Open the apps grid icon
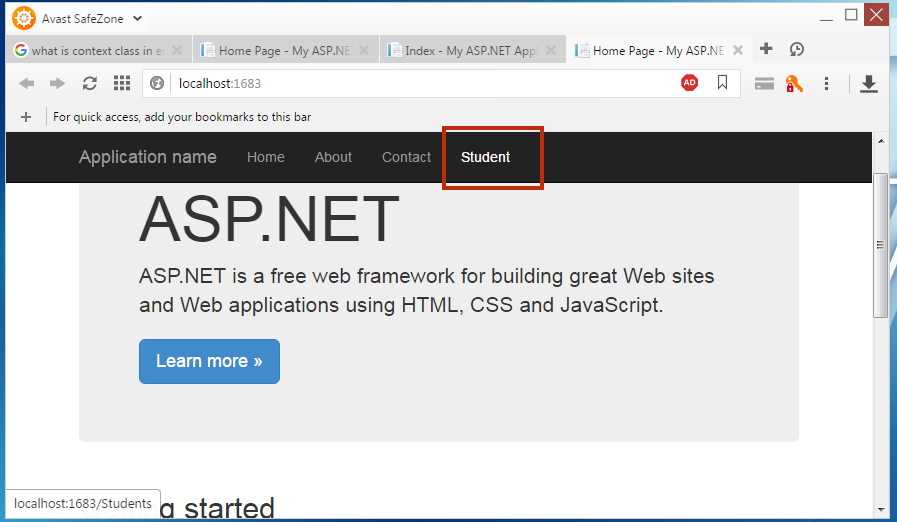The image size is (897, 522). 122,84
